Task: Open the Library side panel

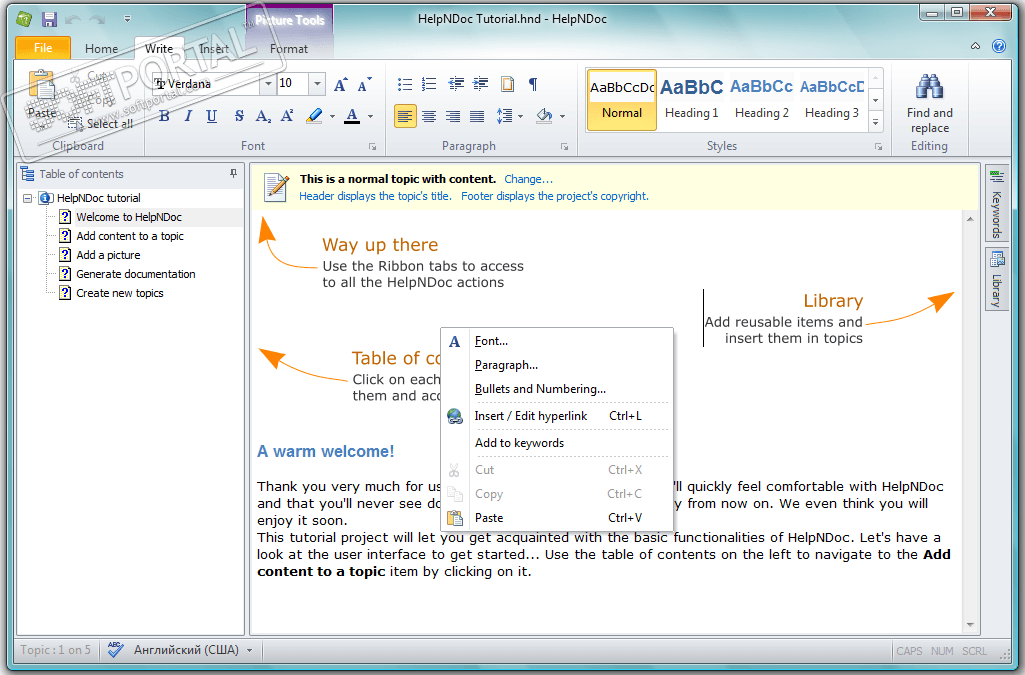Action: 996,280
